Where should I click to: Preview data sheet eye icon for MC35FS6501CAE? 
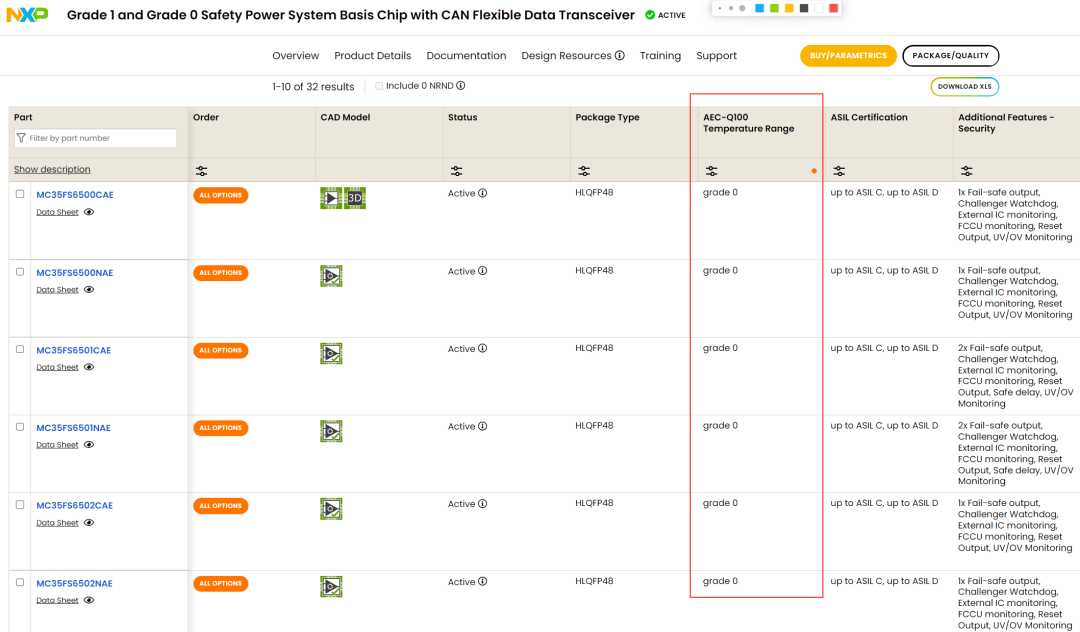tap(89, 367)
